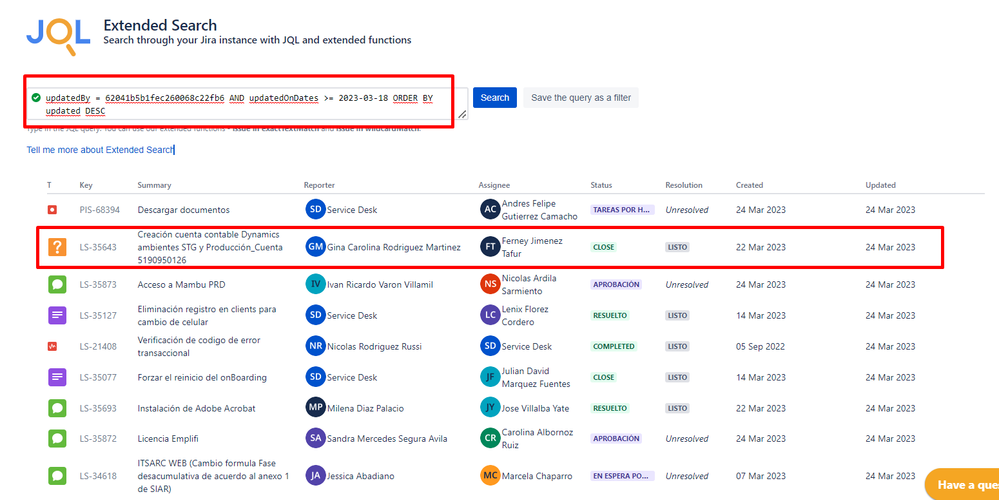Open issue key LS-21408
The image size is (999, 500).
tap(98, 346)
